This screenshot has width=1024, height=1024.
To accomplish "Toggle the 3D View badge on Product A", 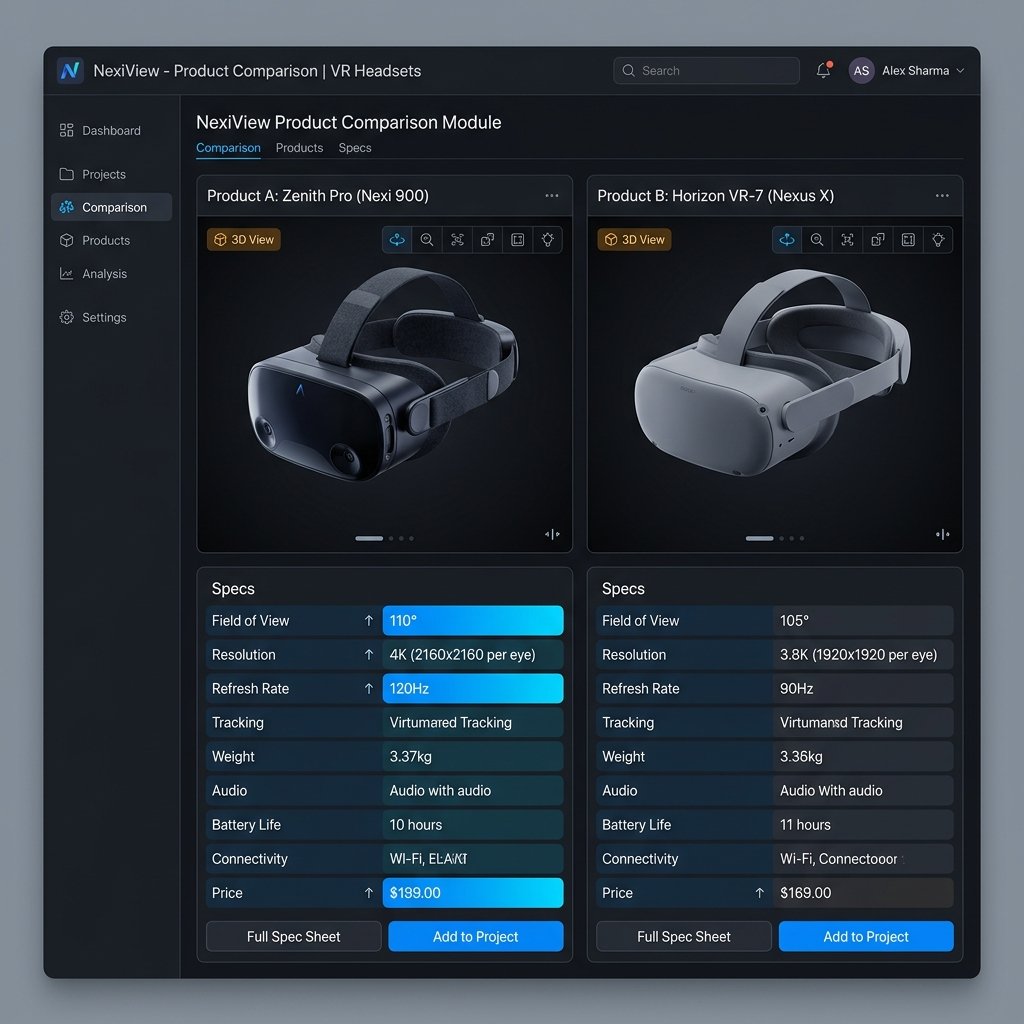I will (244, 240).
